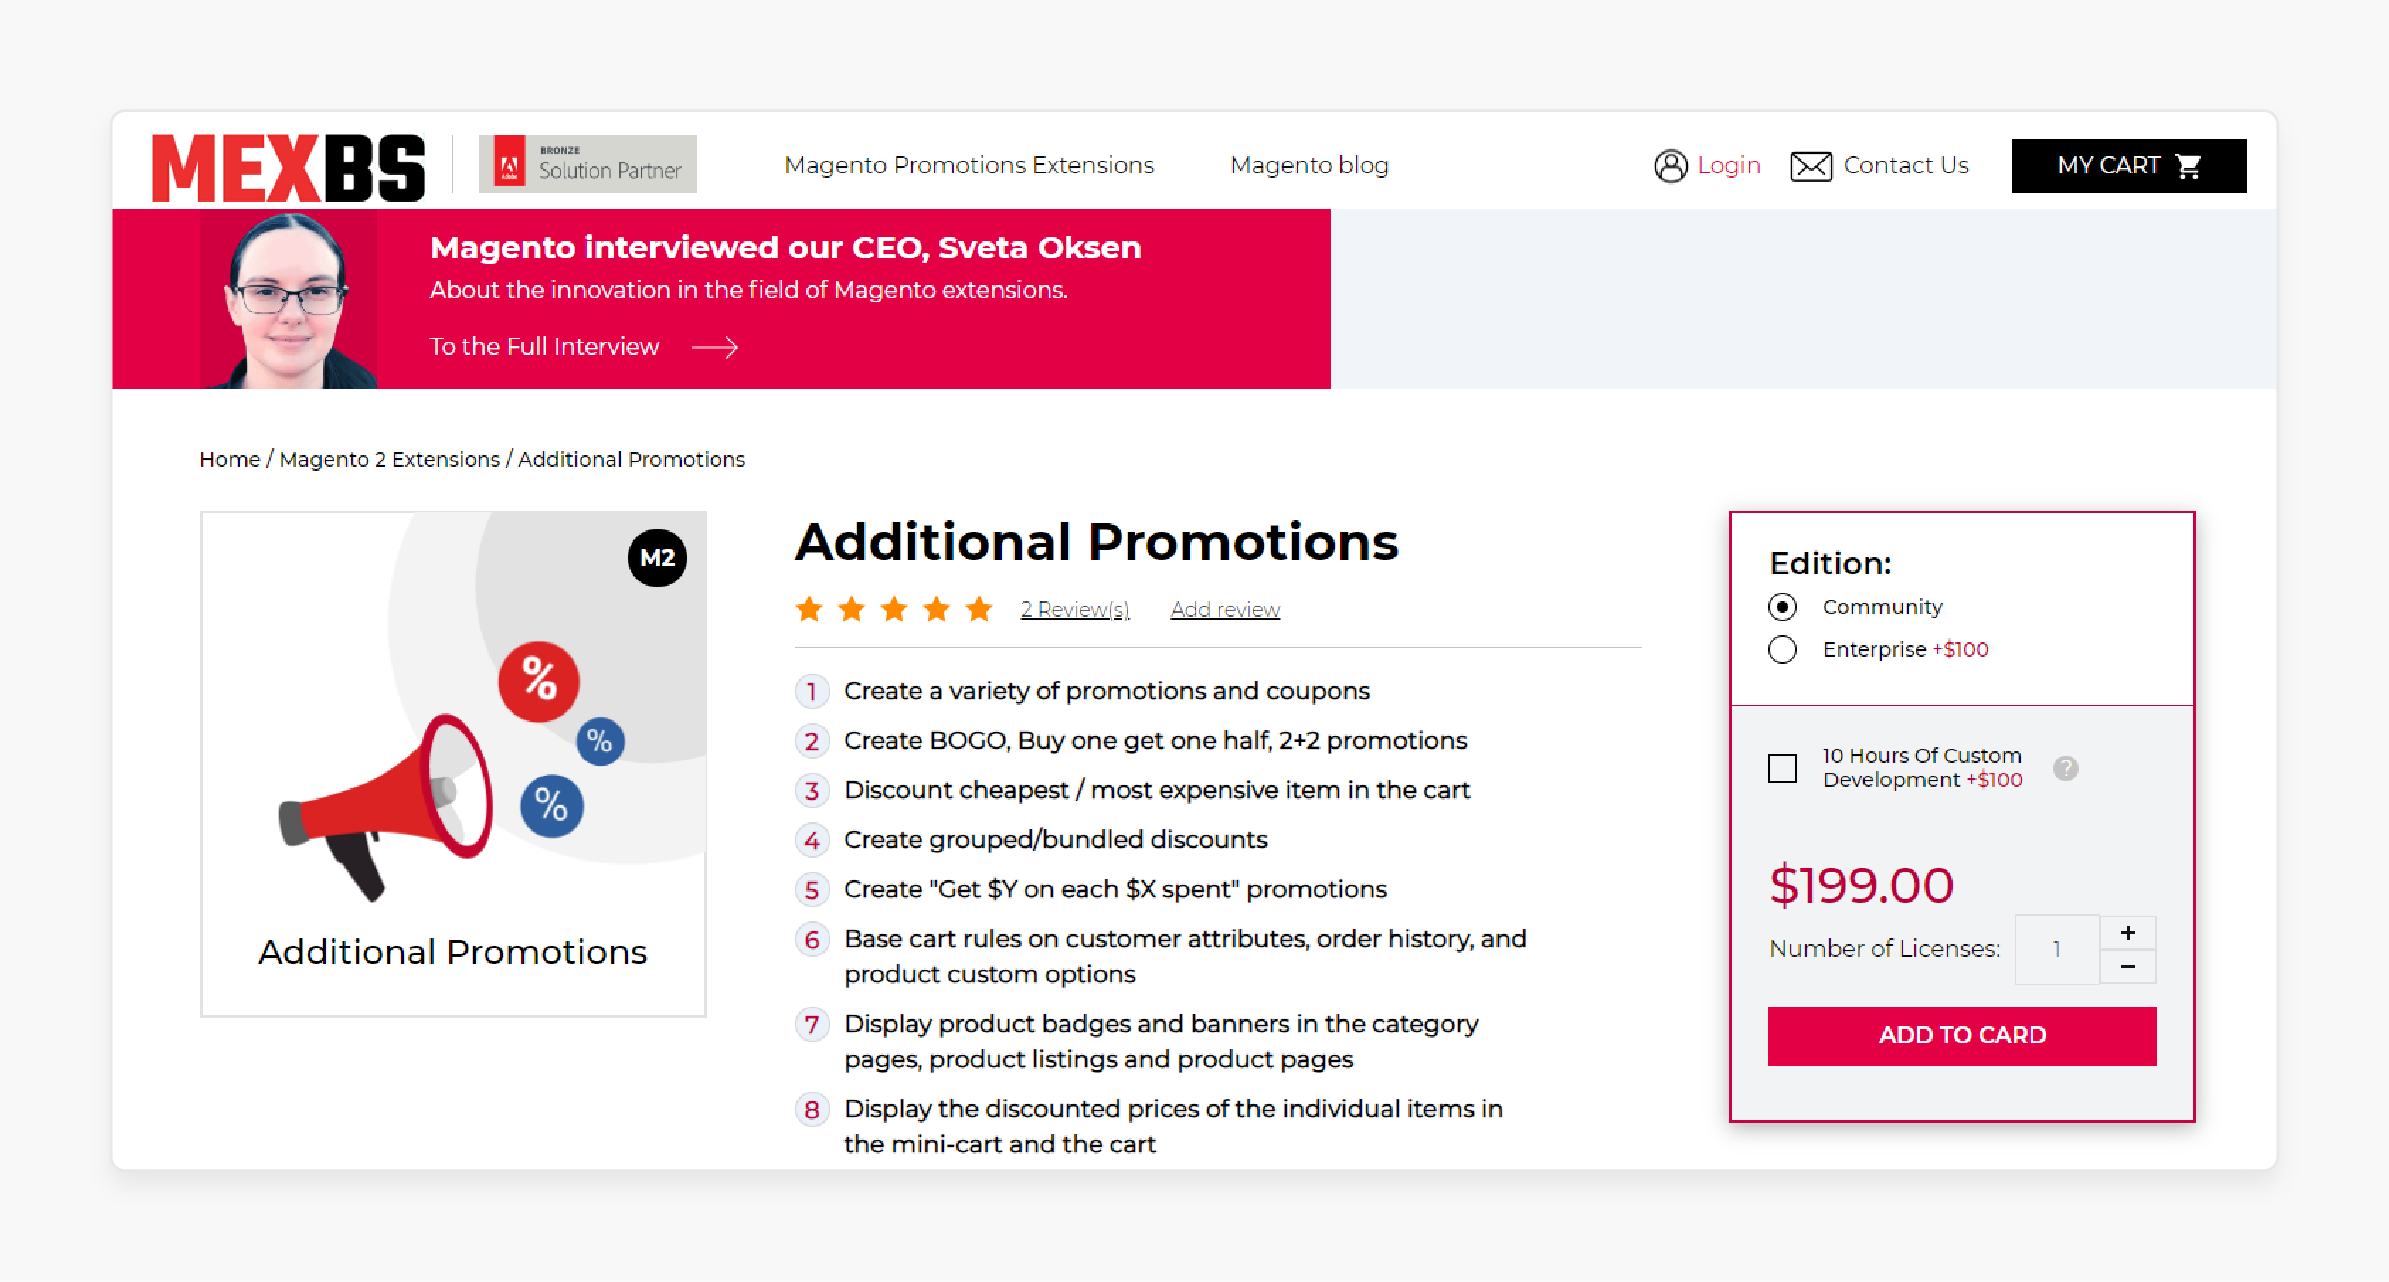
Task: Click the question mark help icon
Action: click(2066, 768)
